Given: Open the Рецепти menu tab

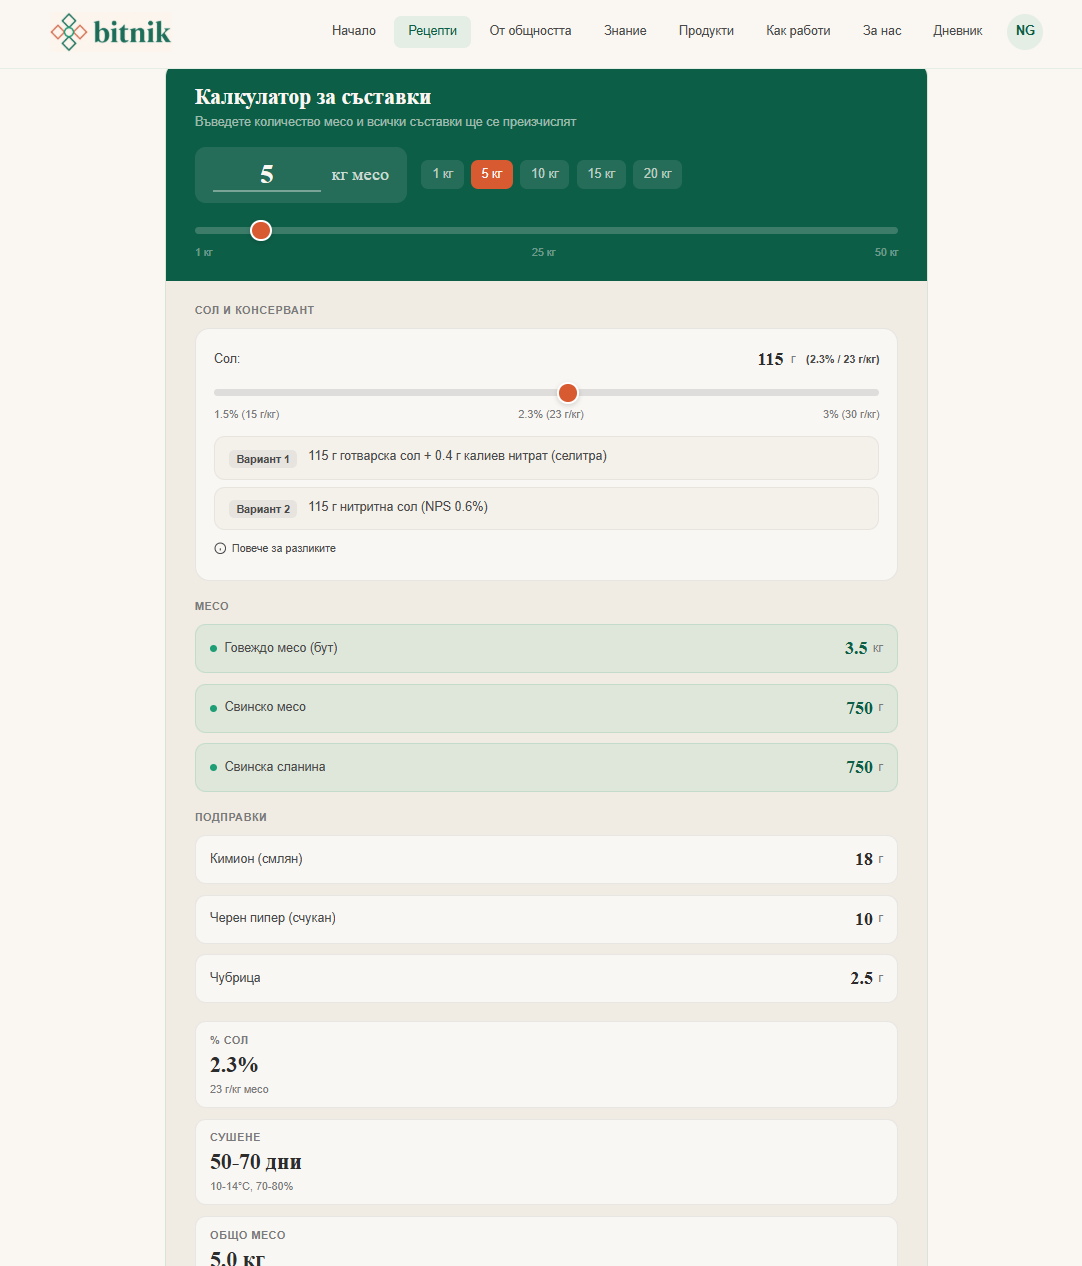Looking at the screenshot, I should 432,31.
